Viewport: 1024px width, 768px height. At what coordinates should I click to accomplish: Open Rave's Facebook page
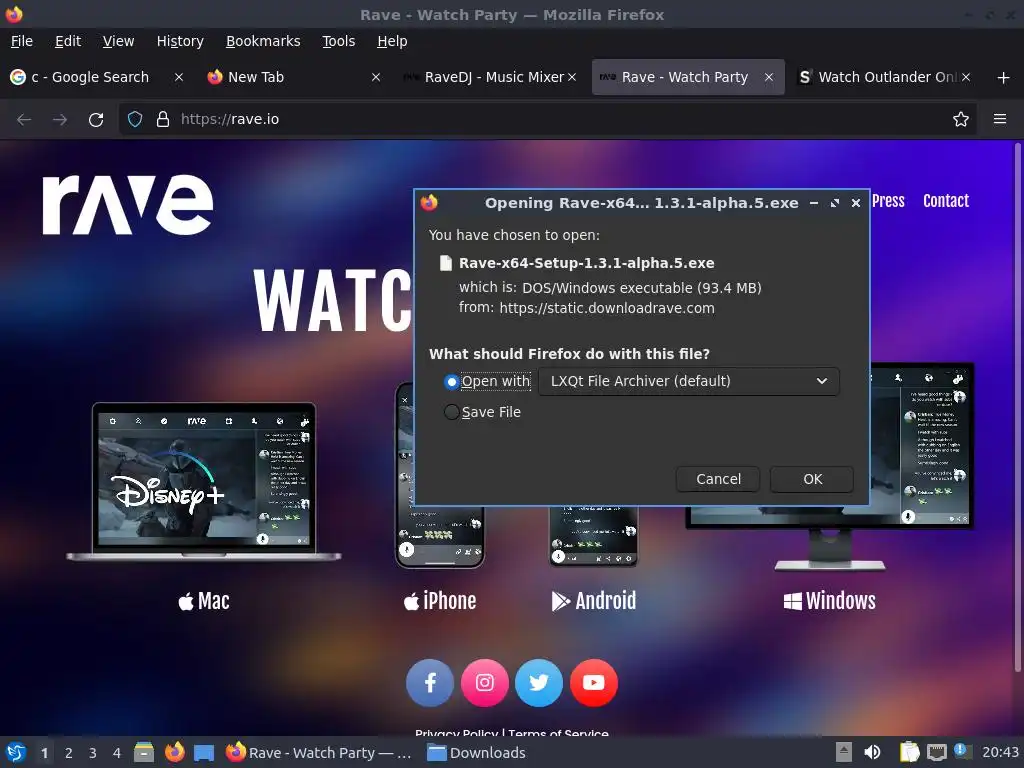[430, 683]
